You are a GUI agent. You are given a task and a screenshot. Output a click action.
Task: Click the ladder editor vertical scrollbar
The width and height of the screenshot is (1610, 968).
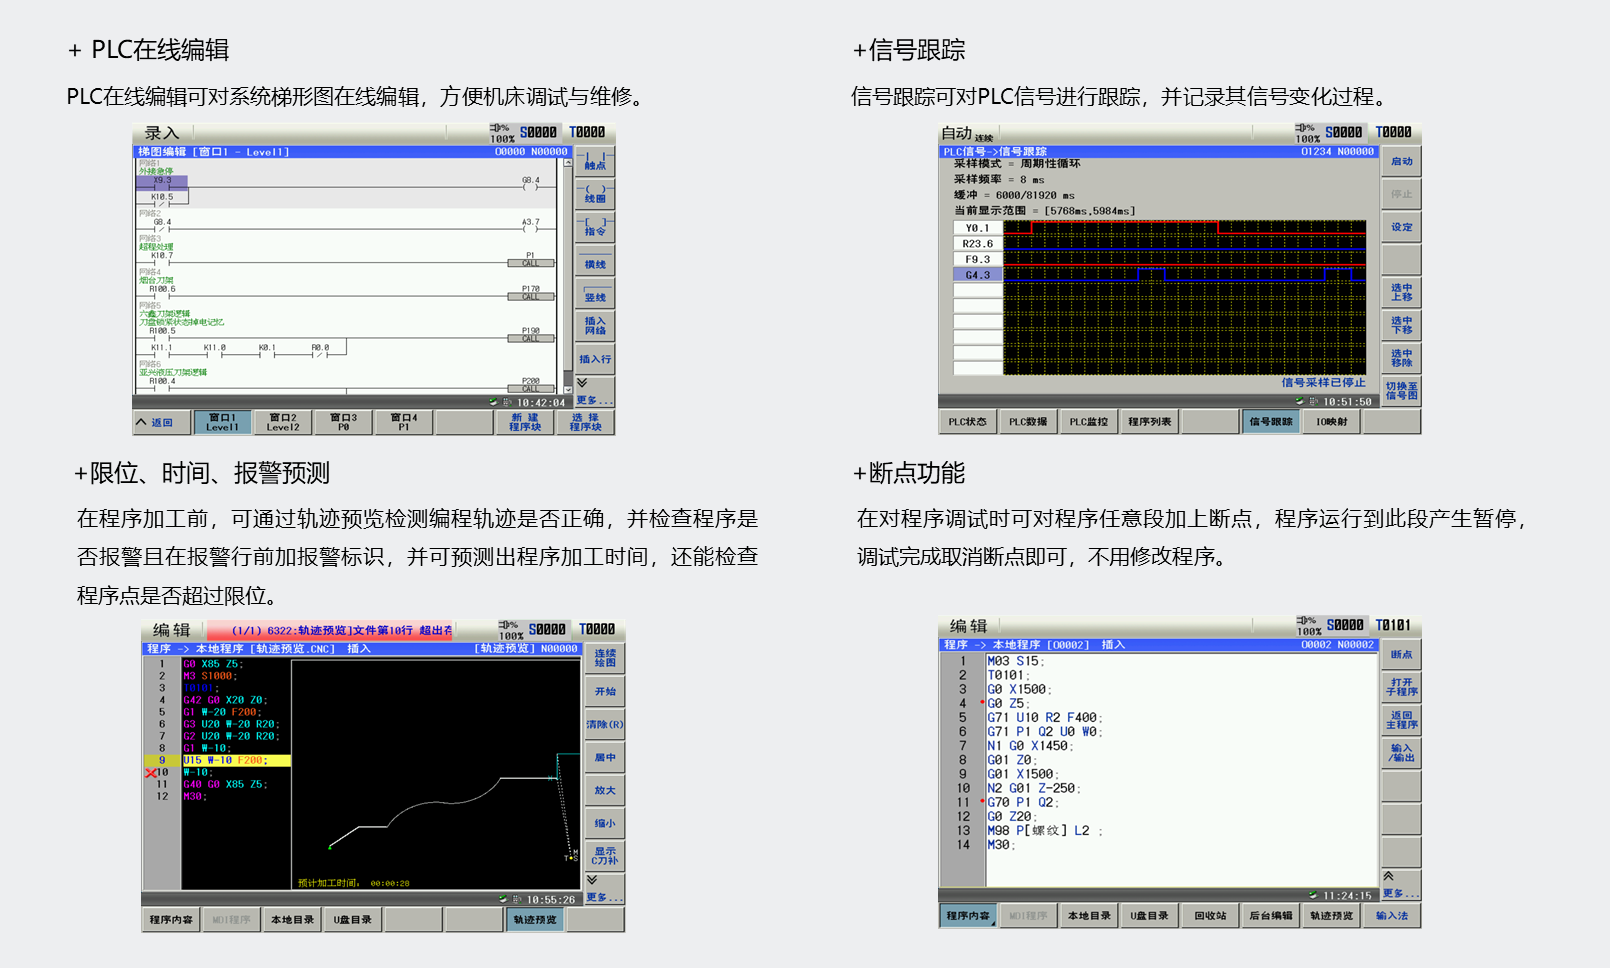coord(568,270)
